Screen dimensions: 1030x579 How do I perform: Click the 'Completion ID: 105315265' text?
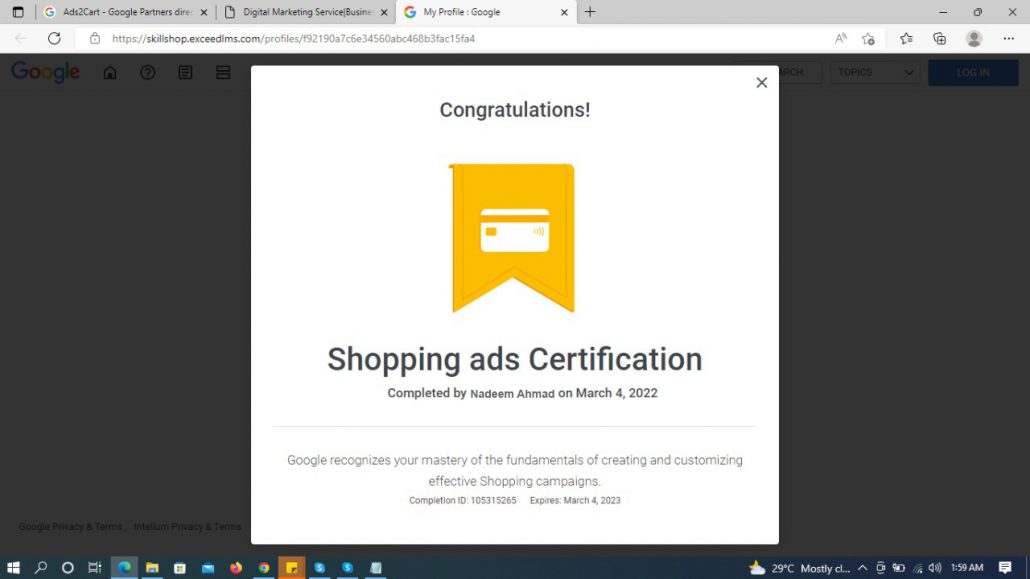(462, 500)
